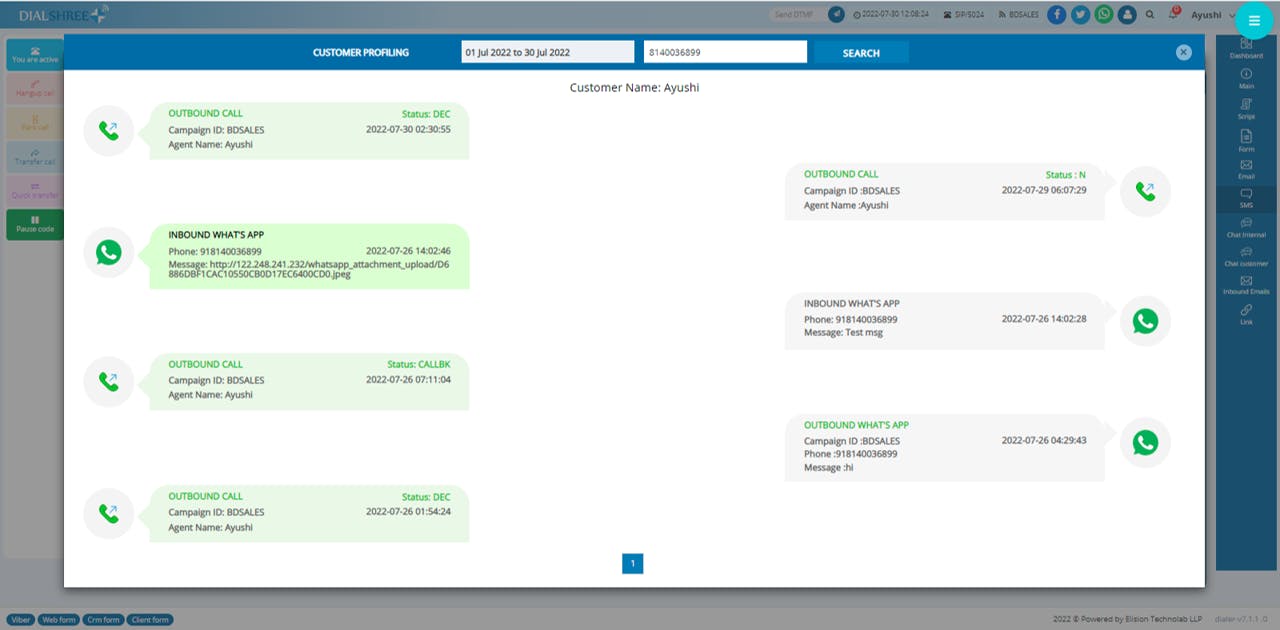Click the contact profile icon in top bar
The height and width of the screenshot is (630, 1280).
(1128, 15)
